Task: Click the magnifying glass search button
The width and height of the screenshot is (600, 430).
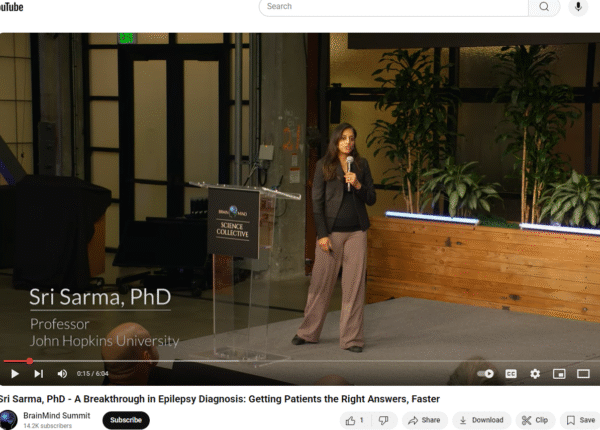Action: [544, 7]
